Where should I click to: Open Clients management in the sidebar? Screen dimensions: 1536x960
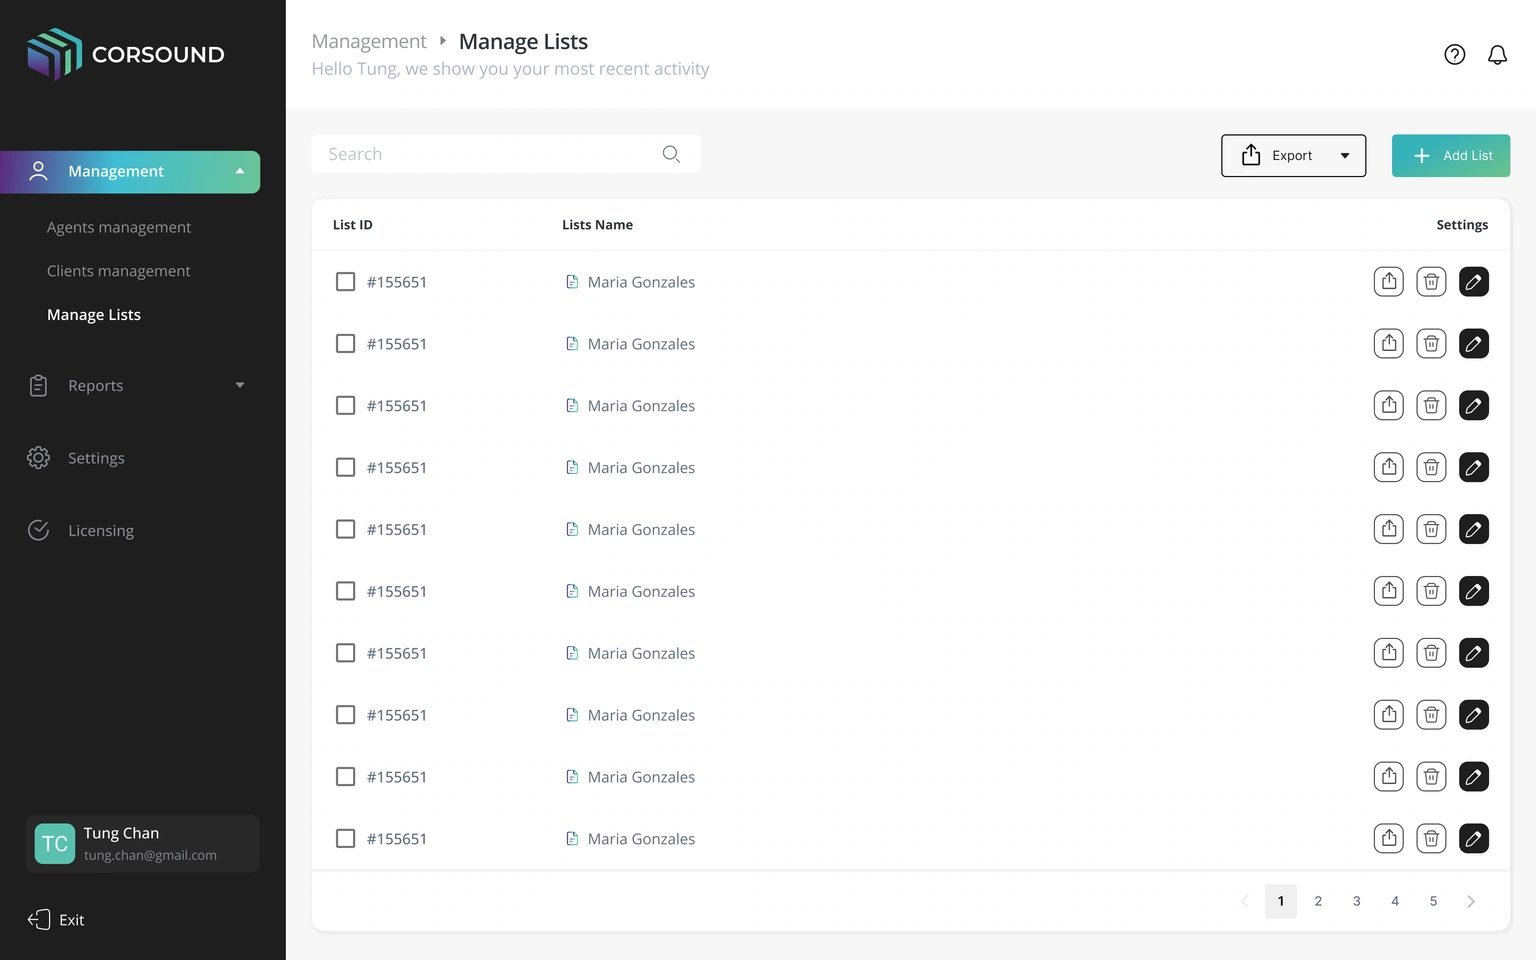pos(118,271)
